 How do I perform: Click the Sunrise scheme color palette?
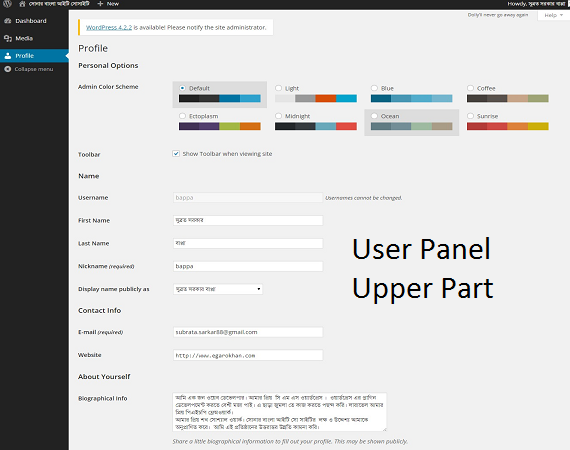point(507,126)
